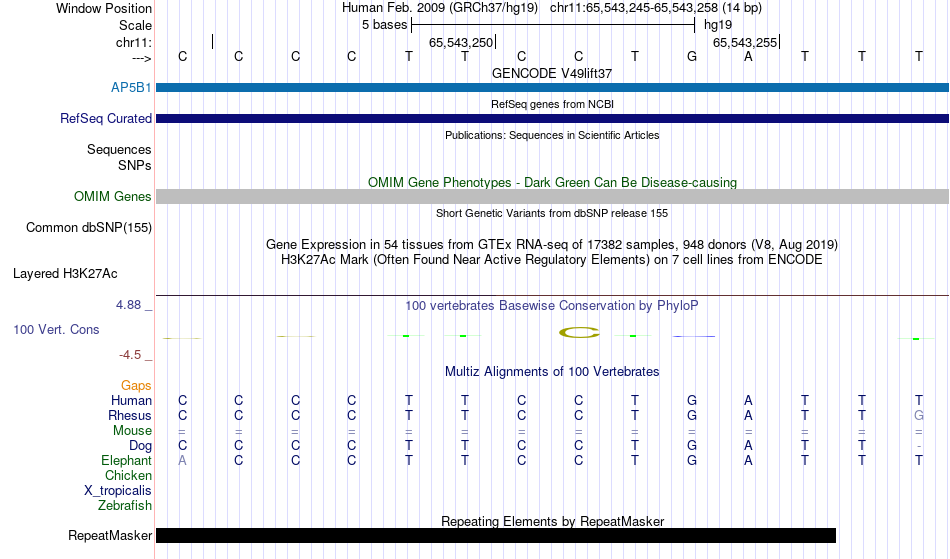Click the Scale label
The height and width of the screenshot is (559, 950).
point(135,25)
